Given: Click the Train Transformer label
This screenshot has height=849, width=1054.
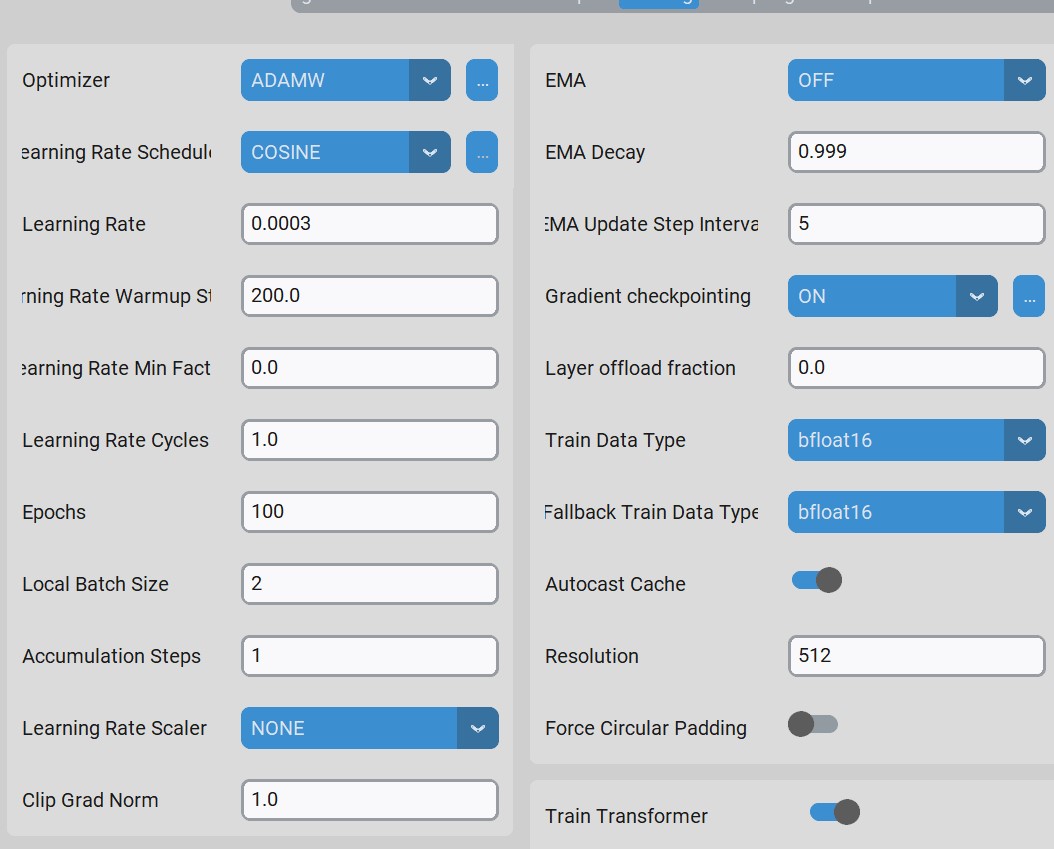Looking at the screenshot, I should (626, 816).
